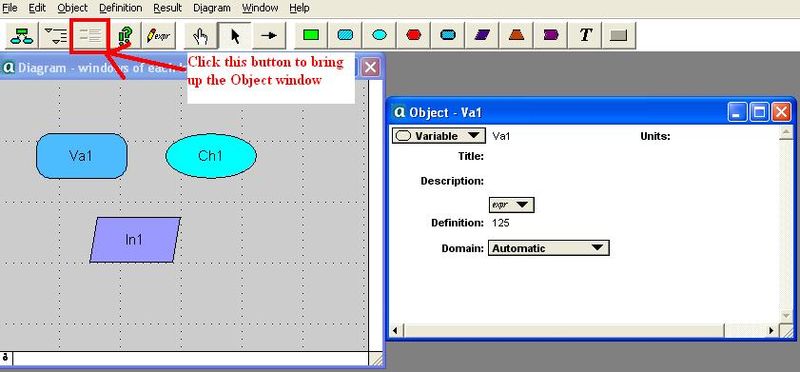Pick the hatched blue Variable node icon
Screen dimensions: 800x372
click(x=345, y=35)
